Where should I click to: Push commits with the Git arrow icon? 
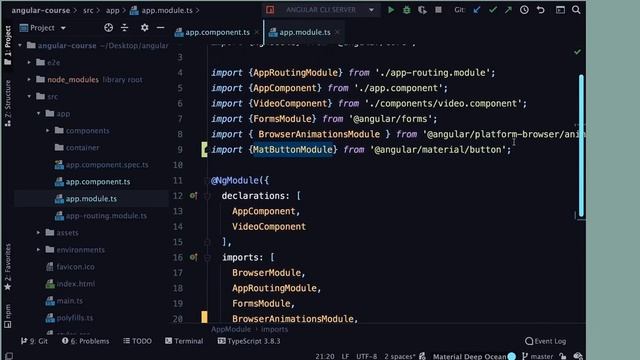click(x=508, y=10)
